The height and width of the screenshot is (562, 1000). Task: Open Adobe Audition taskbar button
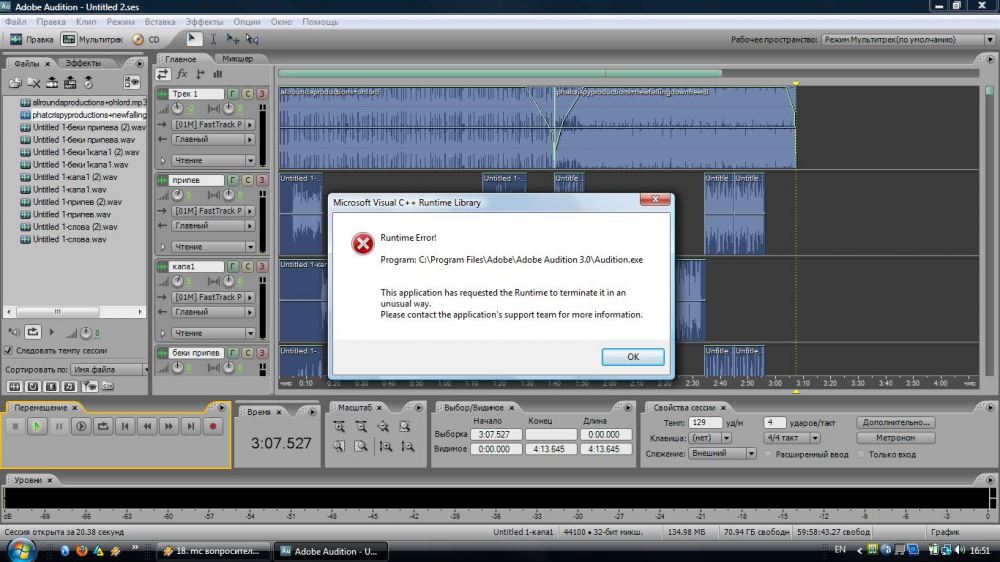click(x=329, y=551)
